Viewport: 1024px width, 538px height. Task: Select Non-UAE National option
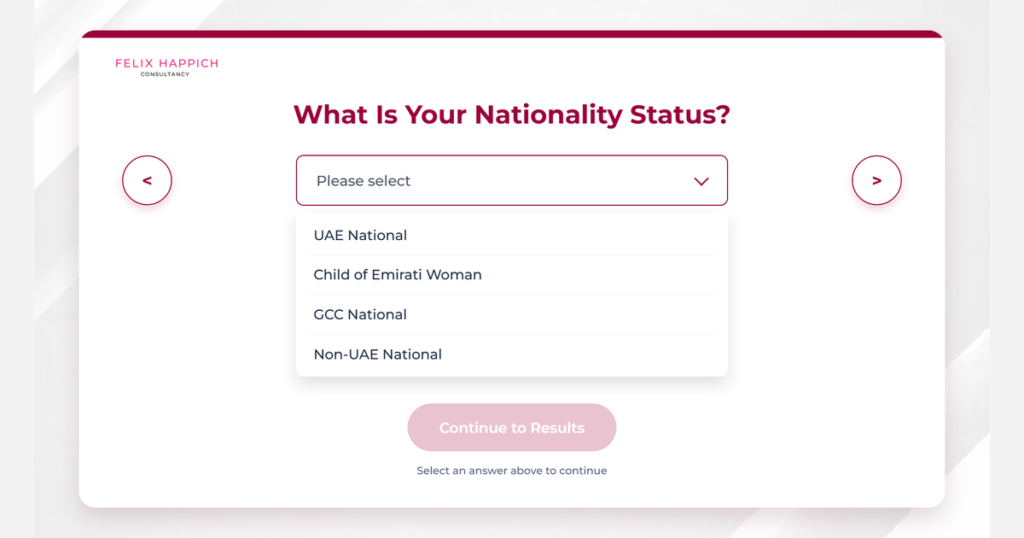click(x=511, y=355)
